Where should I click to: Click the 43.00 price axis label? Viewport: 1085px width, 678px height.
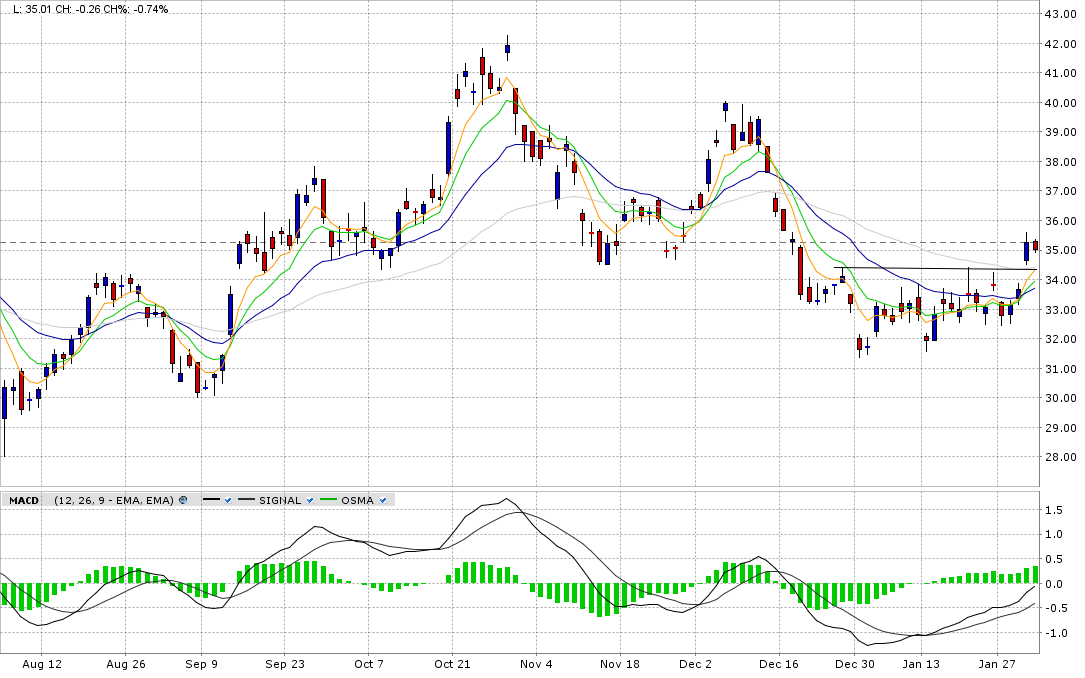pyautogui.click(x=1060, y=14)
